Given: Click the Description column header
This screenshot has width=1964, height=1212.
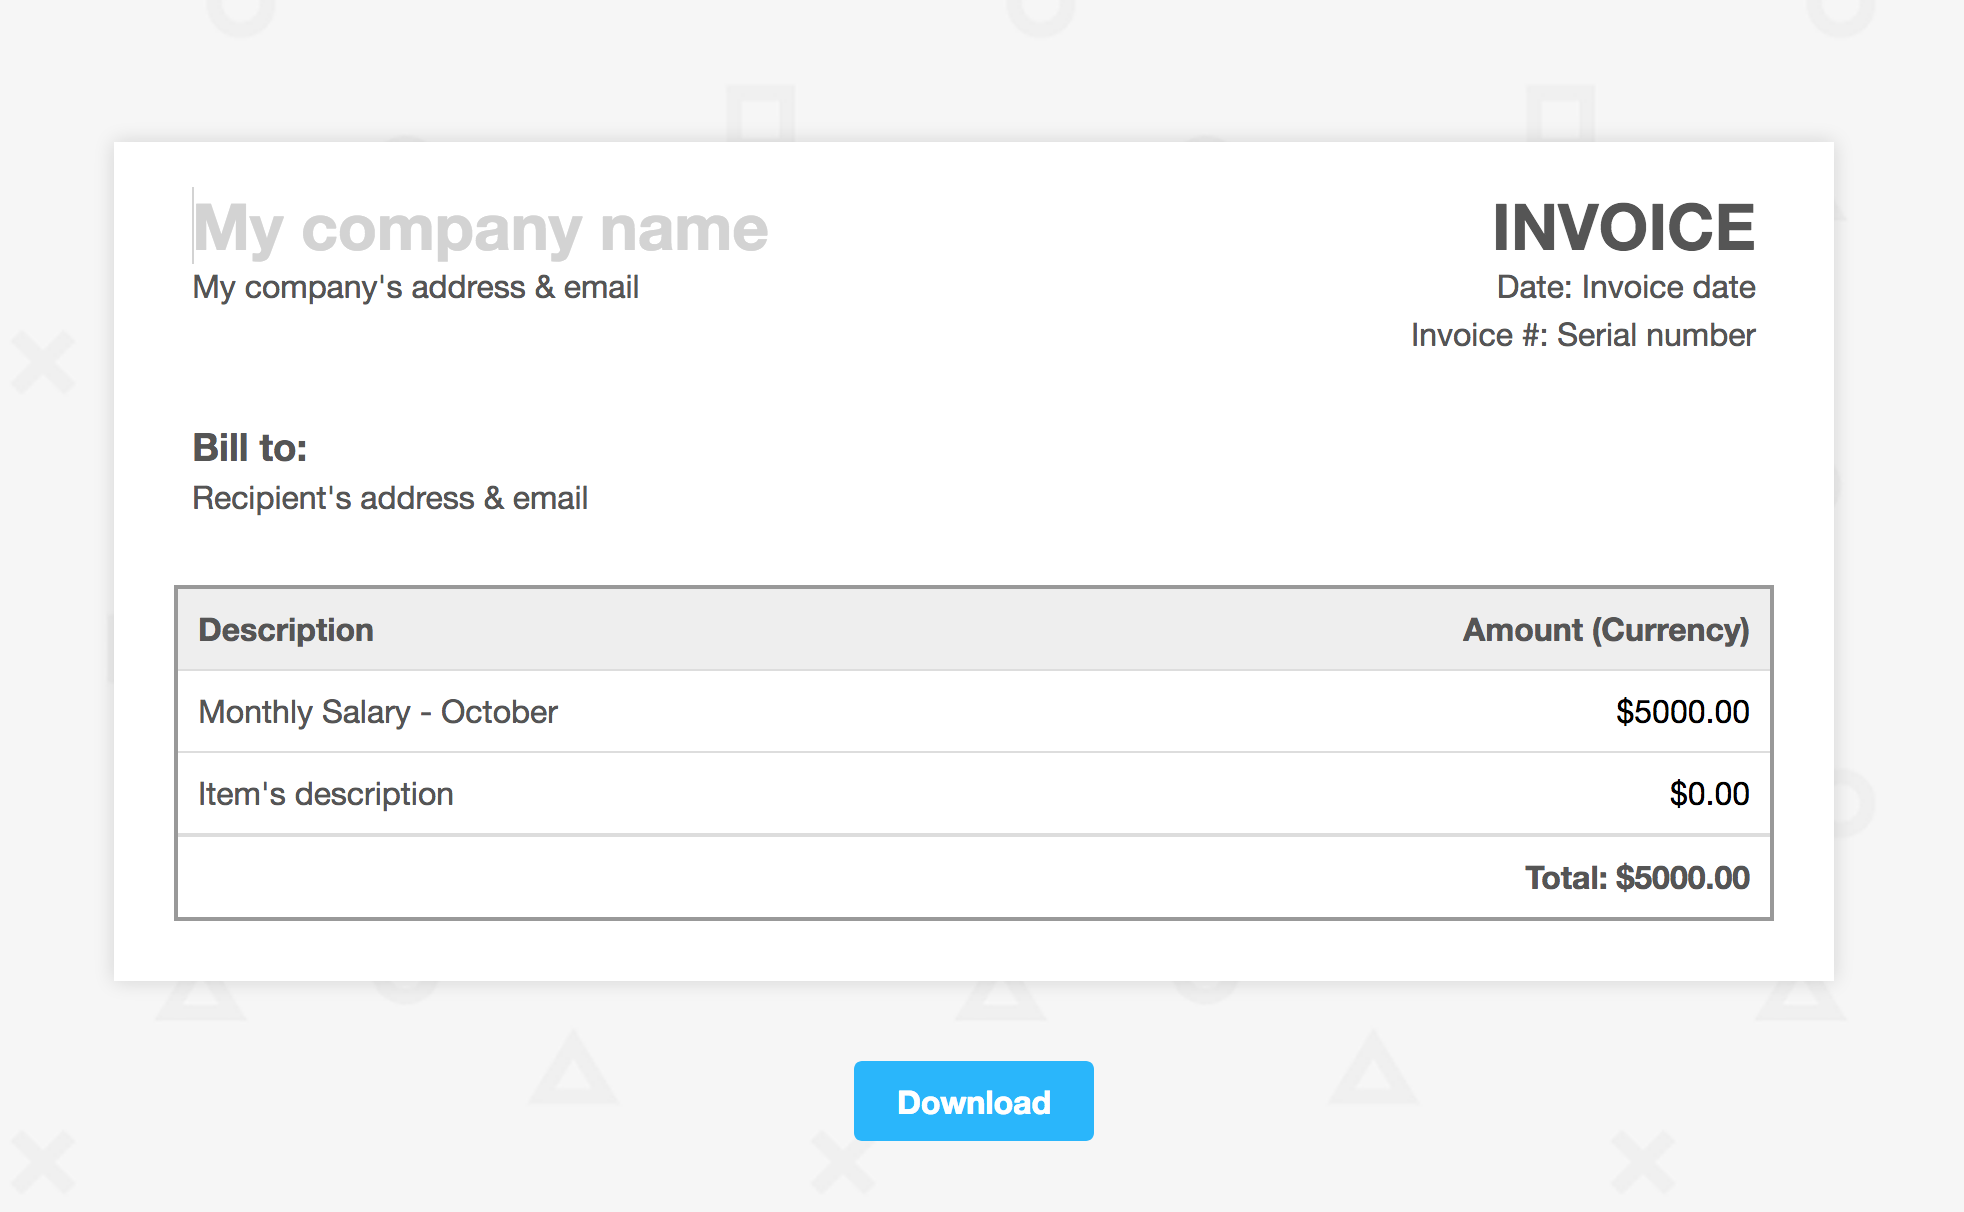Looking at the screenshot, I should (286, 630).
